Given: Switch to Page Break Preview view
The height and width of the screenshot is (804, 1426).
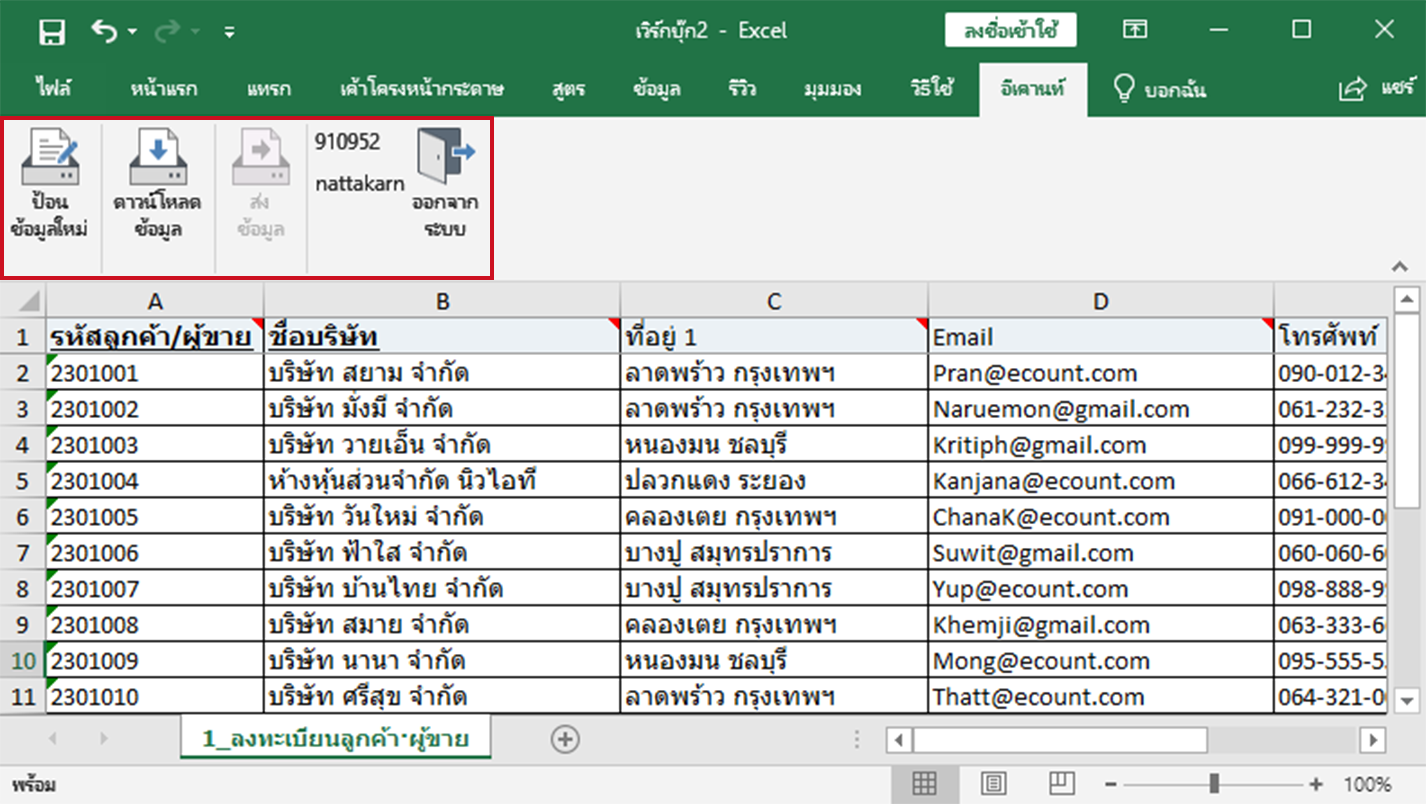Looking at the screenshot, I should (x=1061, y=784).
